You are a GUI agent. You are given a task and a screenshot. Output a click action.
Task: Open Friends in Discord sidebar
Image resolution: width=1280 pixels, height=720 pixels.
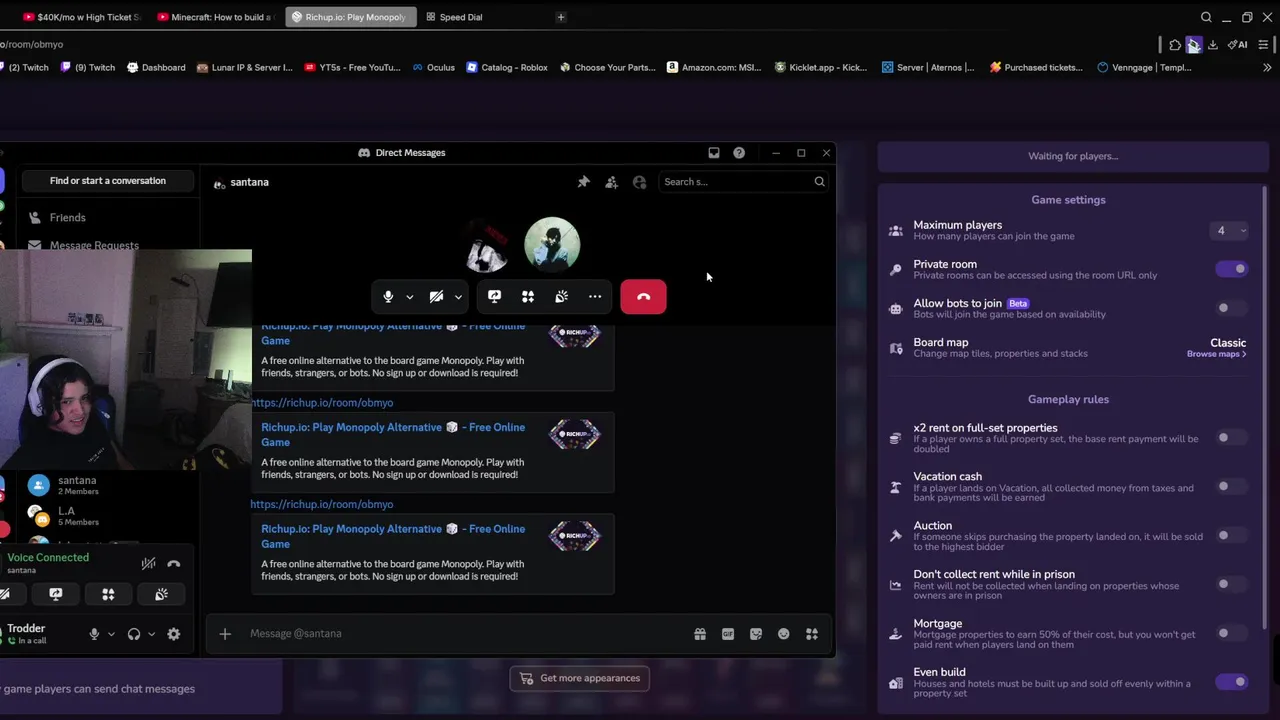pos(108,218)
